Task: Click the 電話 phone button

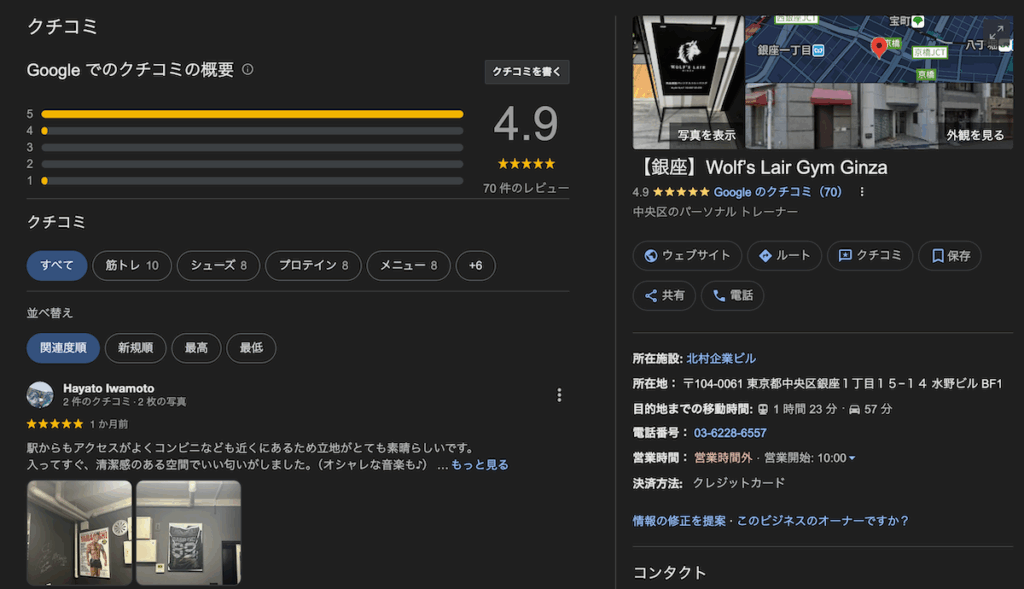Action: coord(732,295)
